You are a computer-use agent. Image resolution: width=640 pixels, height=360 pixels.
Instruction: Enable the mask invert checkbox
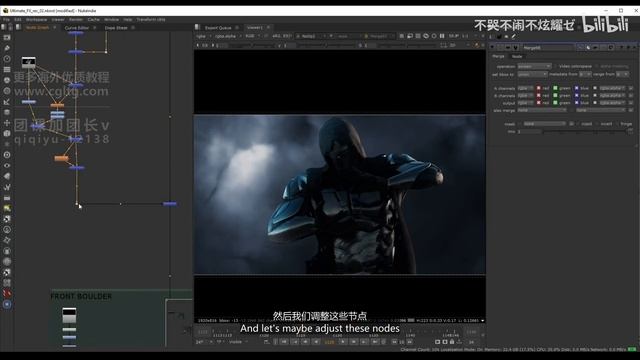pyautogui.click(x=597, y=124)
